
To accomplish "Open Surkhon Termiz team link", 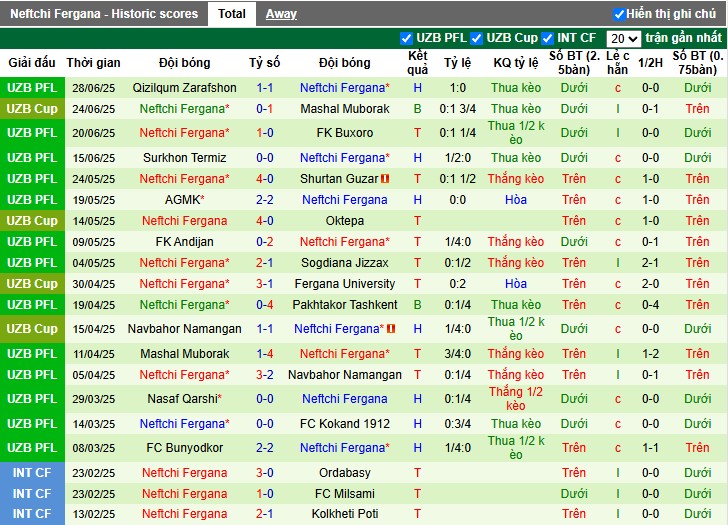I will 184,158.
